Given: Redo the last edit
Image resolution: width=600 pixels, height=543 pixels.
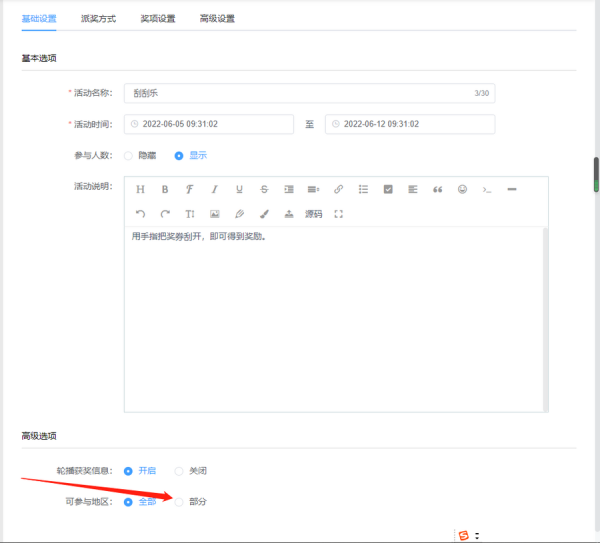Looking at the screenshot, I should 165,214.
